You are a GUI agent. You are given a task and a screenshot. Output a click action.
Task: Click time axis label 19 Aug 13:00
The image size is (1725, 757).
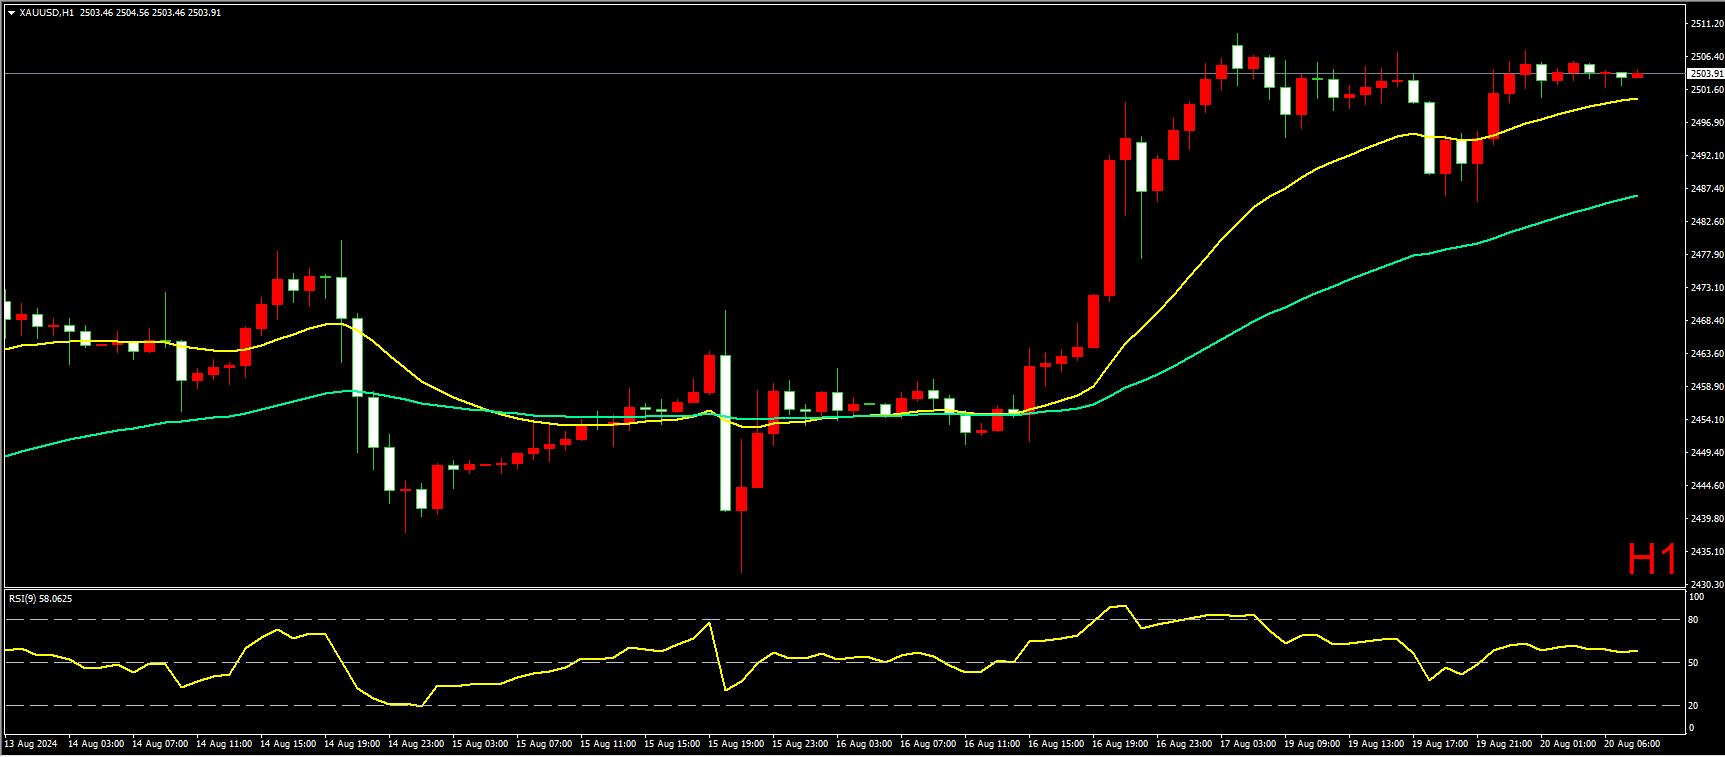(1376, 744)
